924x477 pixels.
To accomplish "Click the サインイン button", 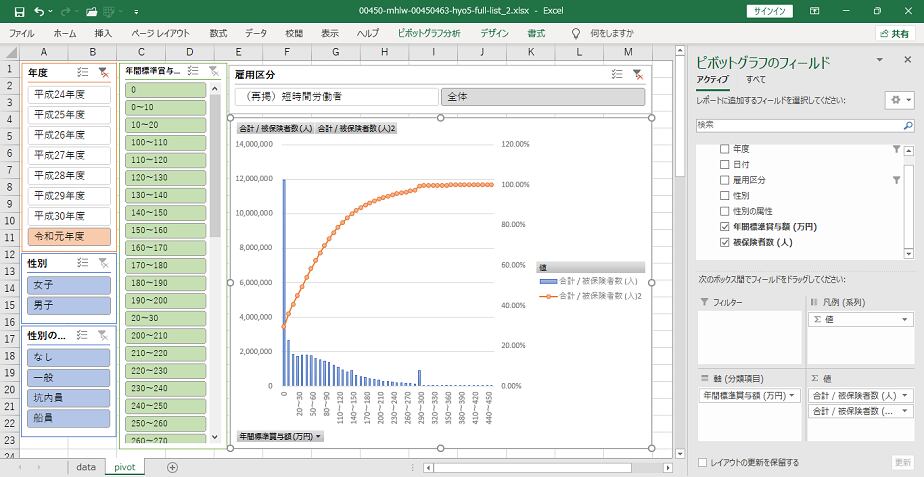I will click(x=769, y=11).
